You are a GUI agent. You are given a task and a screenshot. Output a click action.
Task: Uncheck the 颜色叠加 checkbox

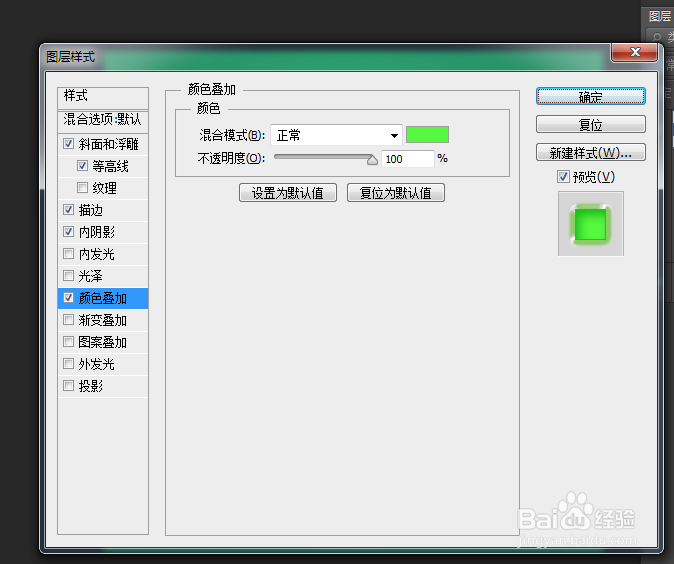[68, 297]
